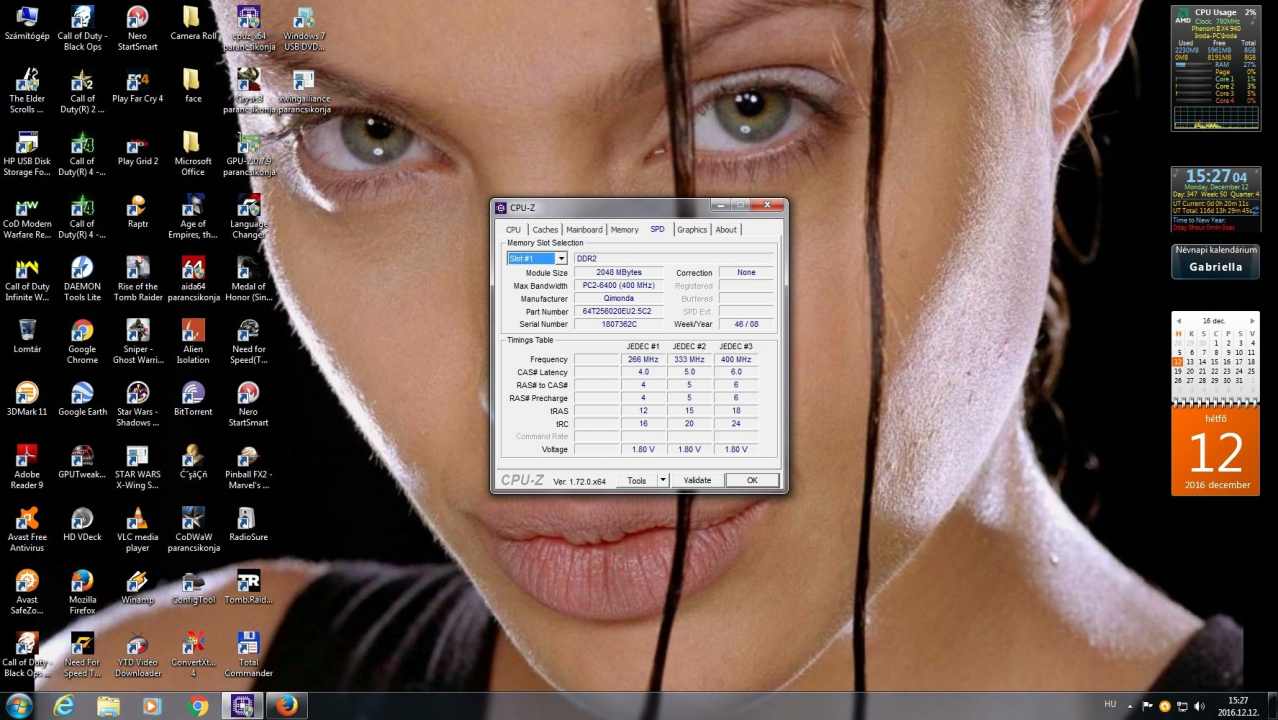
Task: Open Call of Duty - Black Ops shortcut at top
Action: pos(82,29)
